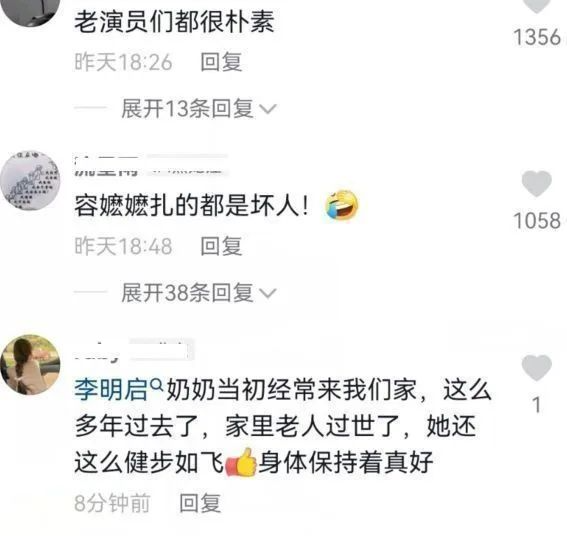The image size is (567, 536).
Task: Reply to the 昨天18:26 comment
Action: 221,62
